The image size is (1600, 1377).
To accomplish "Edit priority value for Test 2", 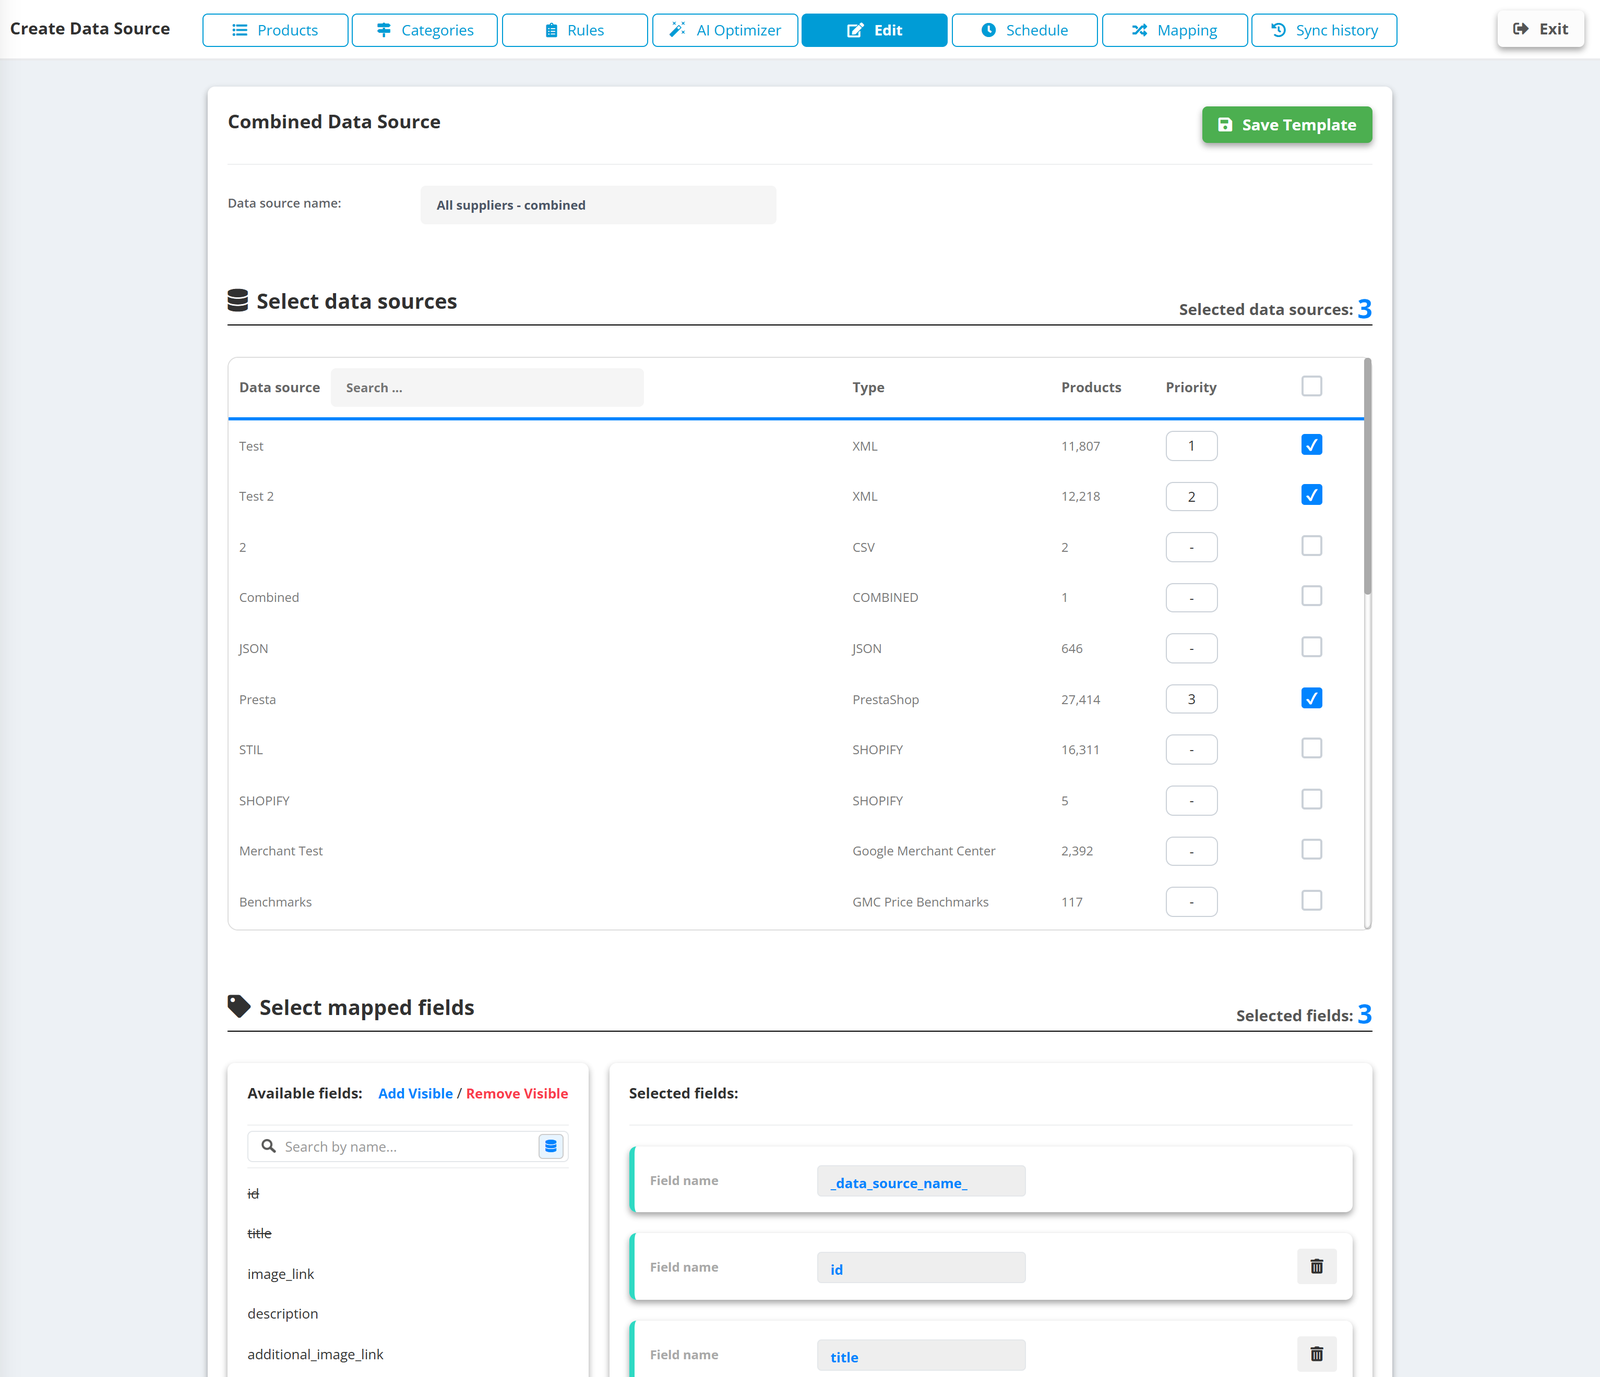I will [x=1191, y=496].
